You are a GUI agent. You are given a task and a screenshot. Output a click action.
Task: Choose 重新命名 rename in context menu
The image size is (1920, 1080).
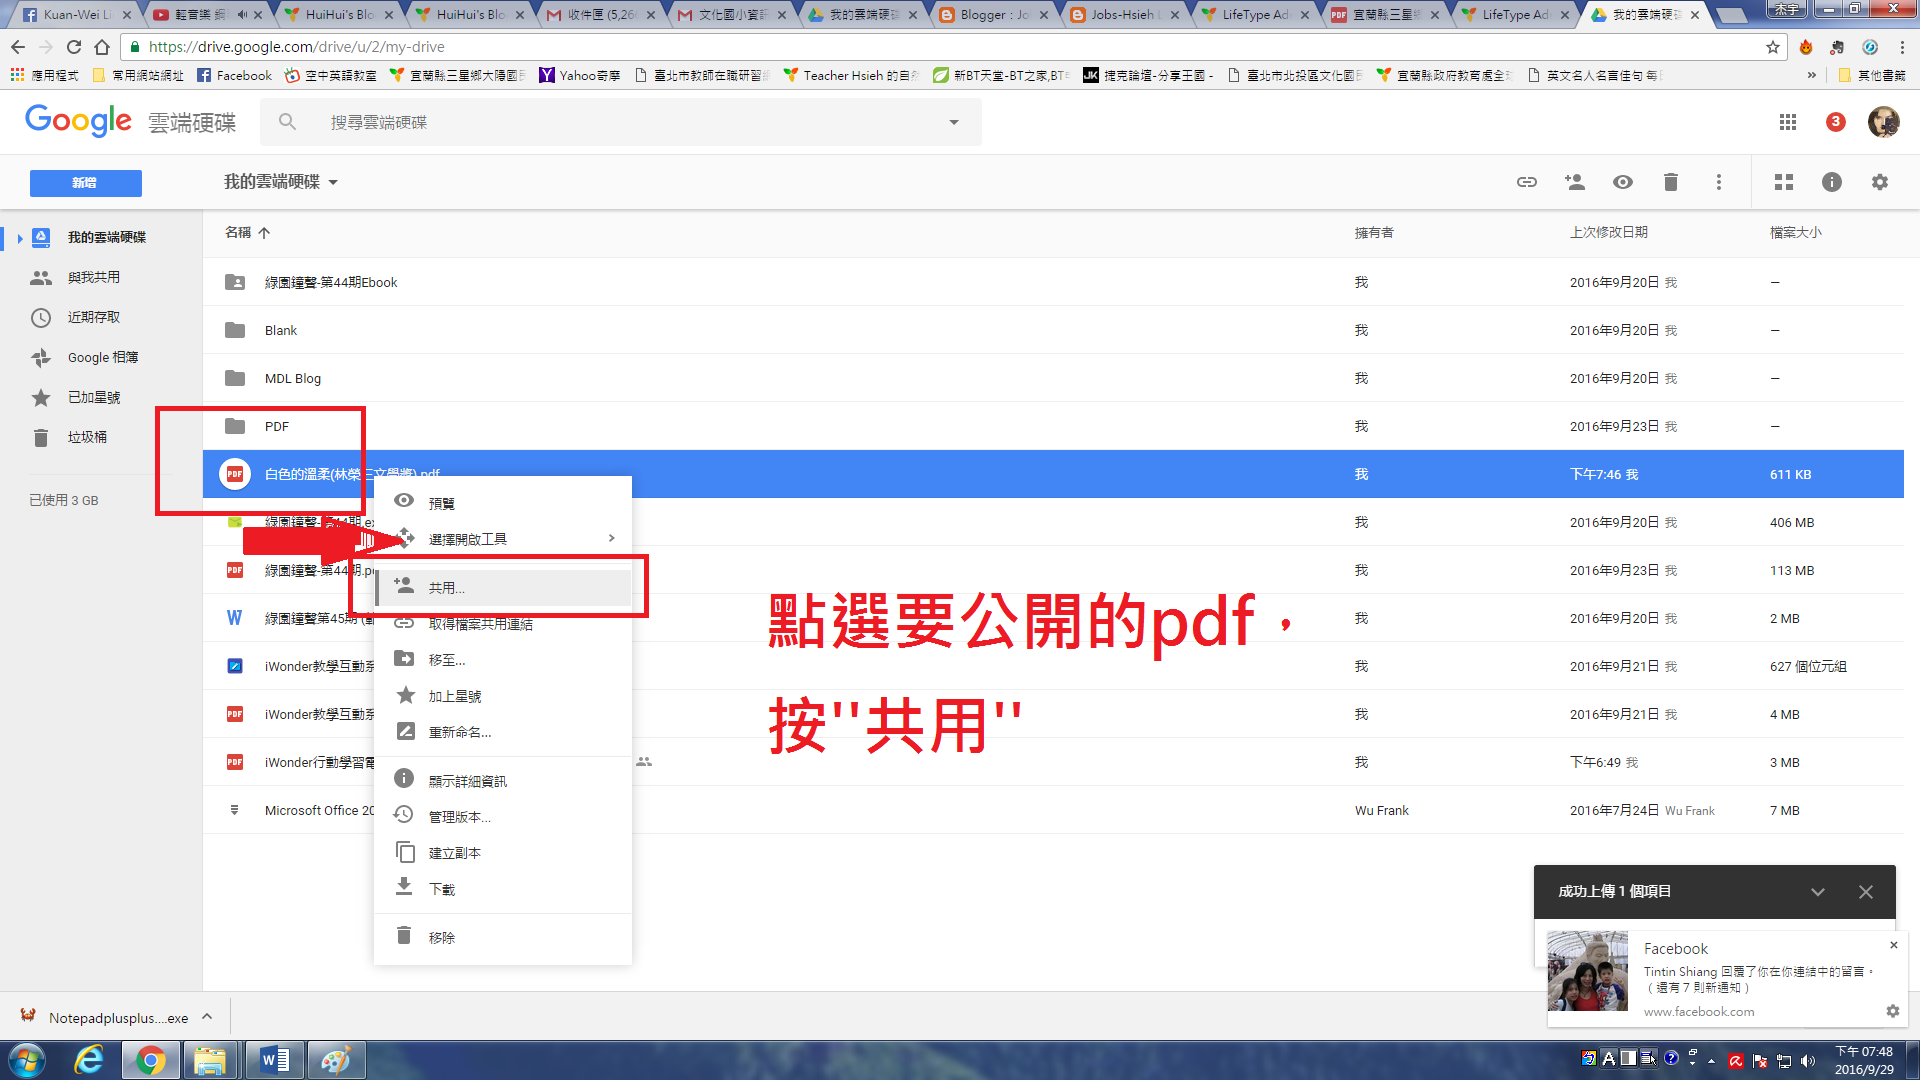(502, 732)
